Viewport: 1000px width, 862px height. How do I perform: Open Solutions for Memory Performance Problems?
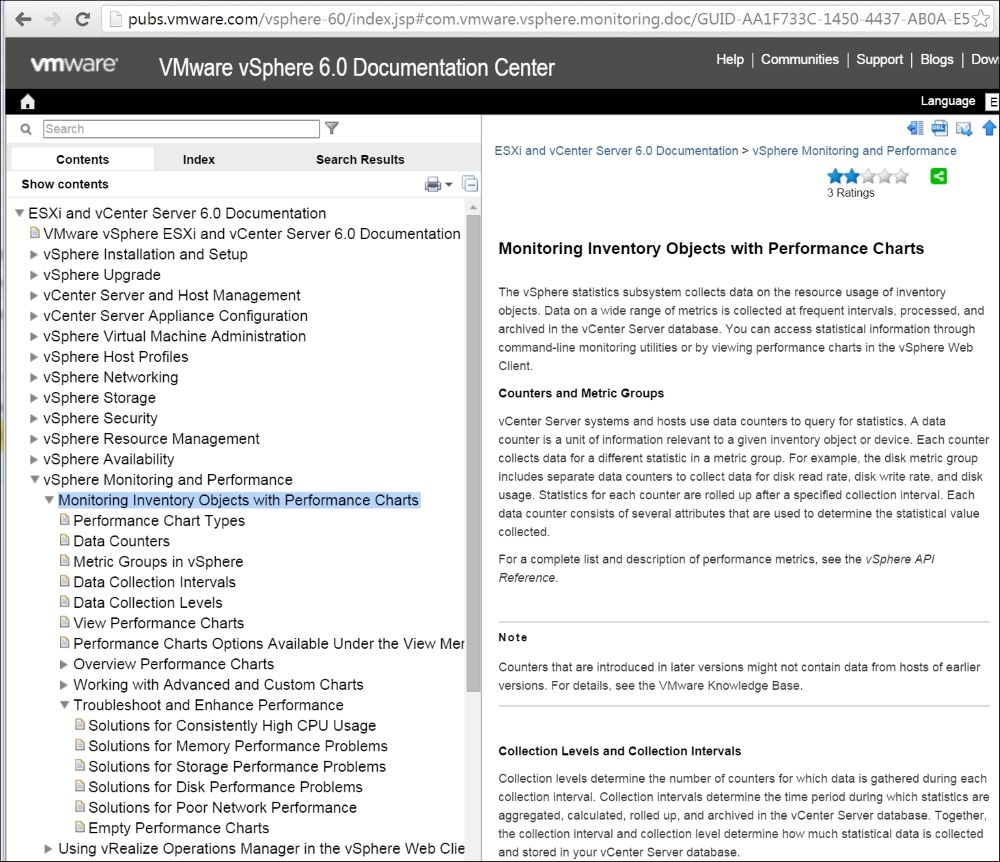click(x=238, y=746)
